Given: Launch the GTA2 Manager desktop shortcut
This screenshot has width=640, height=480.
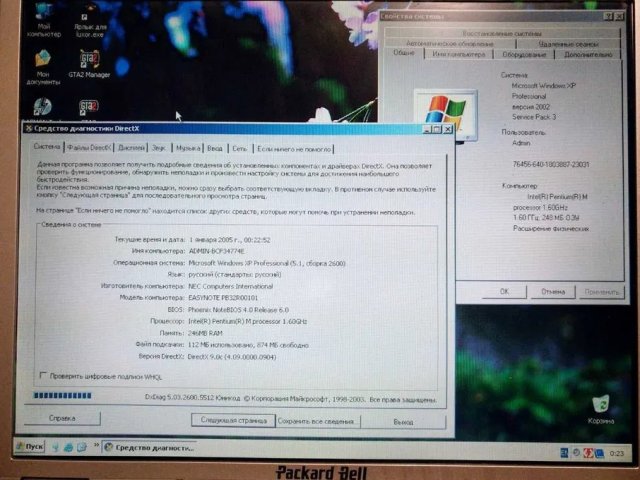Looking at the screenshot, I should pos(89,63).
